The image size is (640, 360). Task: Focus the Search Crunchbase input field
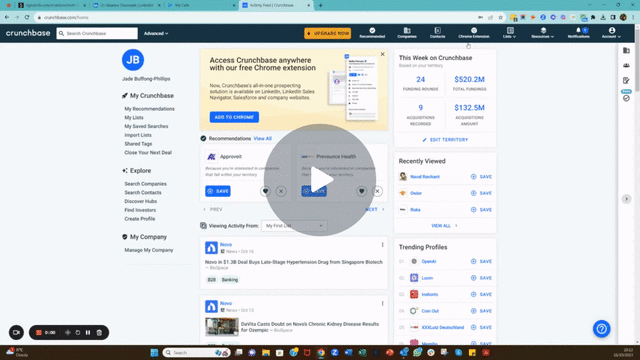97,33
